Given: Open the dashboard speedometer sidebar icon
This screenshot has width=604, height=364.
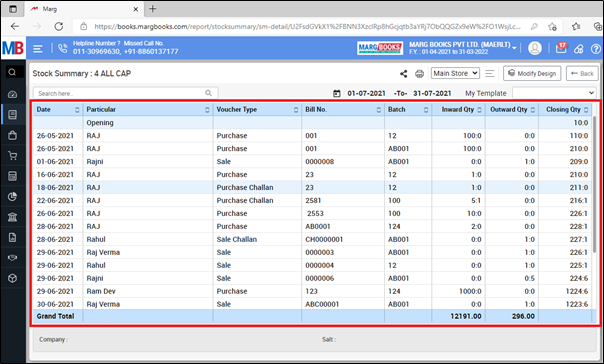Looking at the screenshot, I should 12,94.
